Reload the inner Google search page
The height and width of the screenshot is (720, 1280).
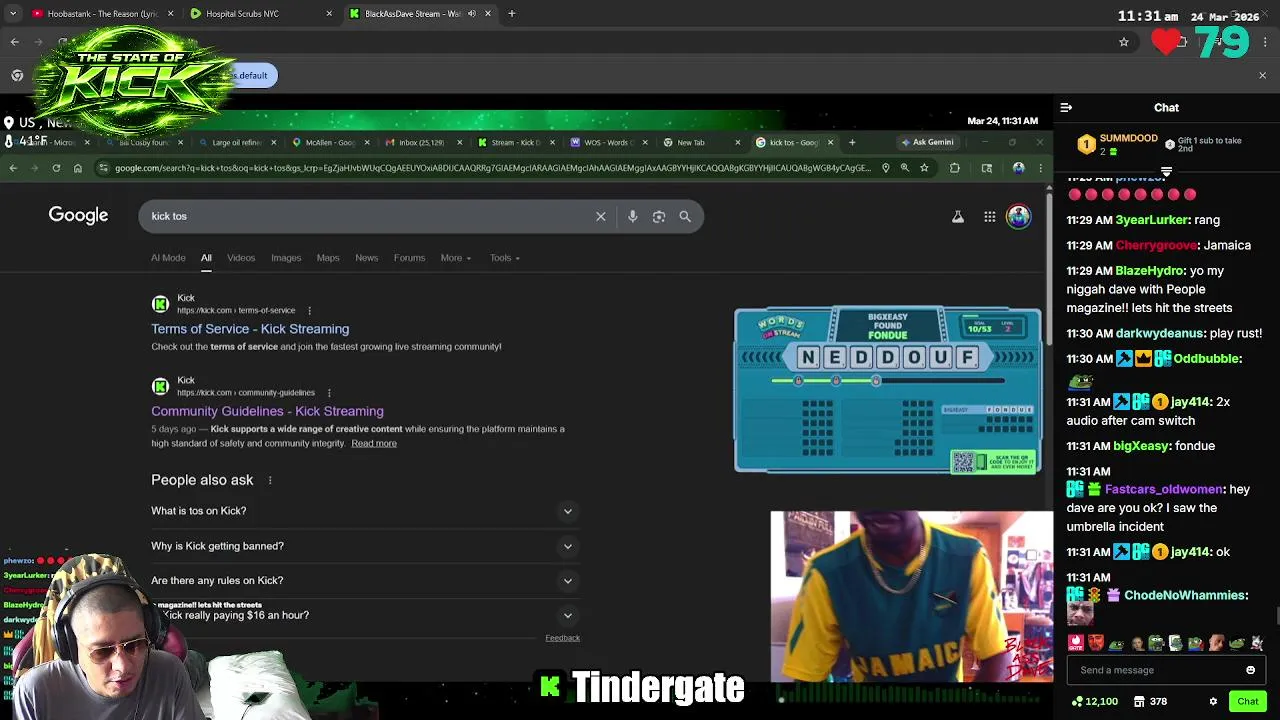coord(56,168)
